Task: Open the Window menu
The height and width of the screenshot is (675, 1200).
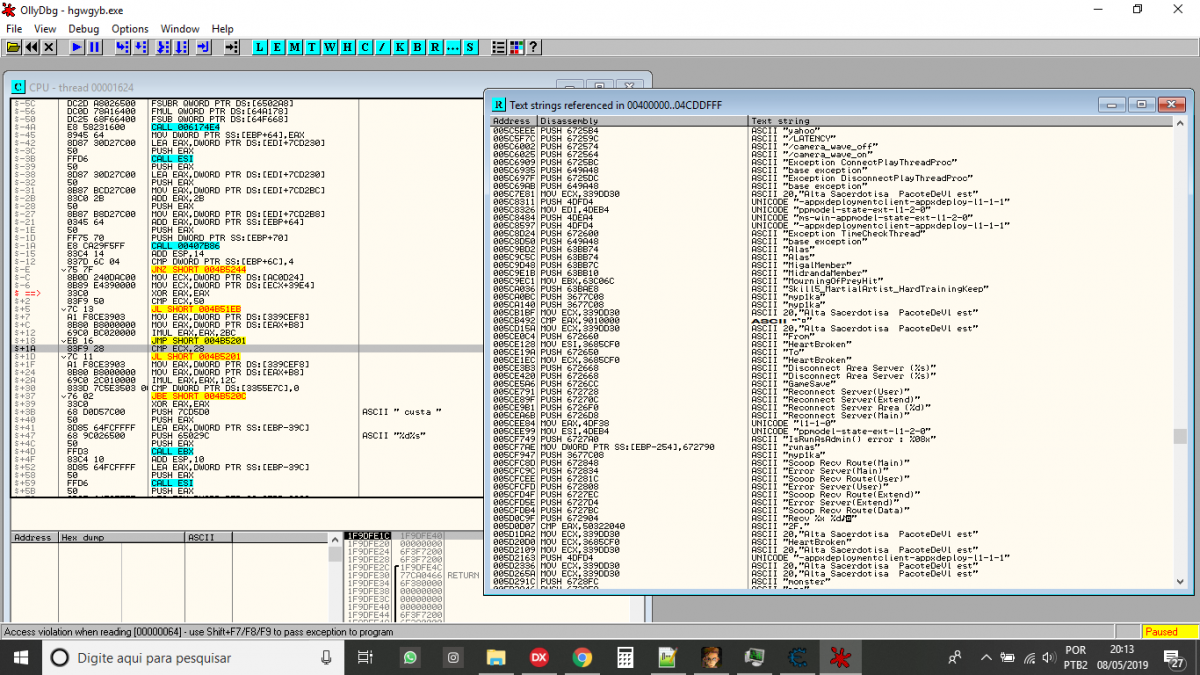Action: 180,29
